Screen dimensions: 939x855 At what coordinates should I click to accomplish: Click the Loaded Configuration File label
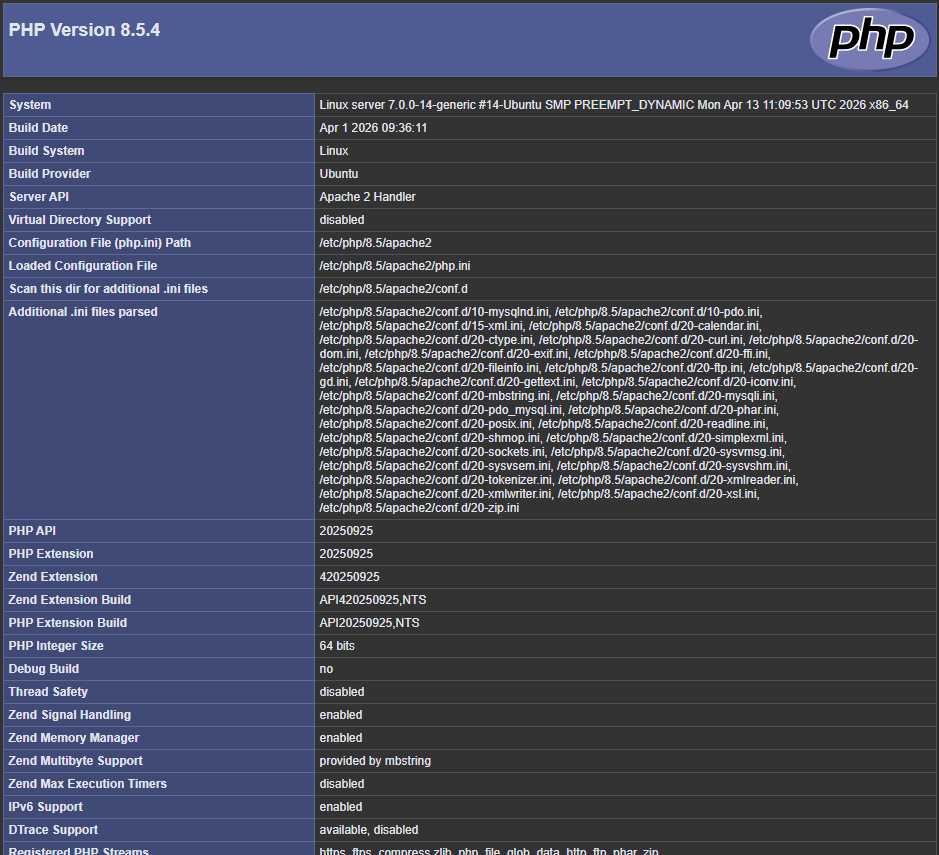pos(83,266)
